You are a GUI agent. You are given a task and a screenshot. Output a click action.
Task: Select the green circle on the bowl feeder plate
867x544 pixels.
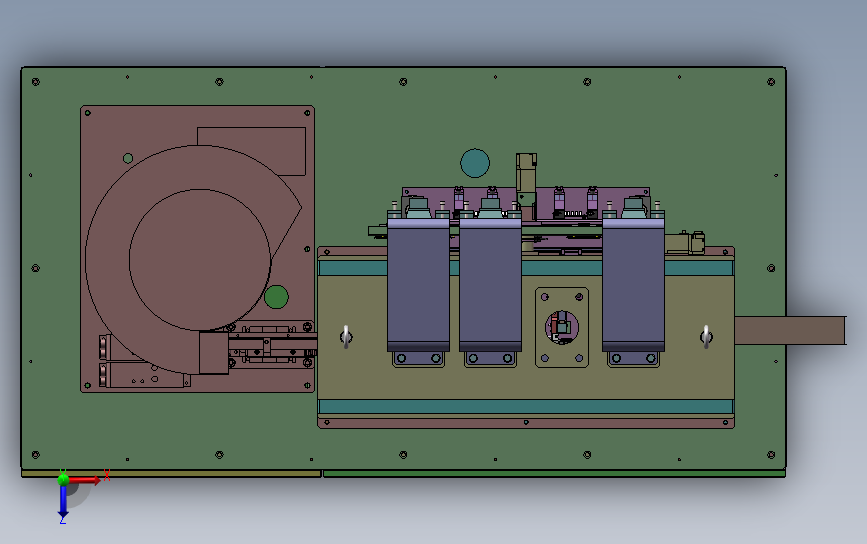tap(276, 297)
